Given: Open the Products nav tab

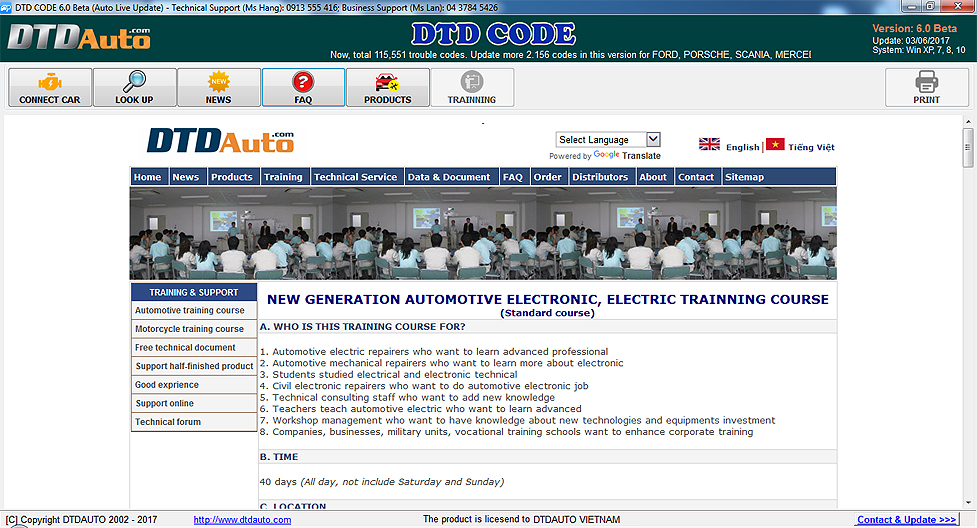Looking at the screenshot, I should click(232, 177).
